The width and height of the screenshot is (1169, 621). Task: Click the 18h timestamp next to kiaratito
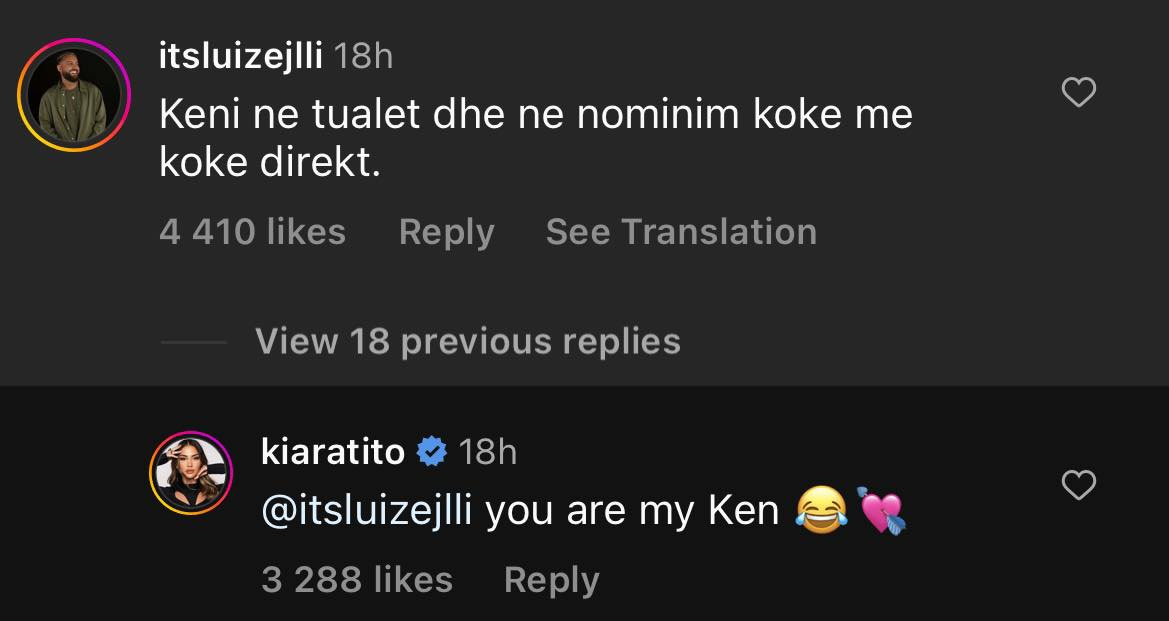487,452
